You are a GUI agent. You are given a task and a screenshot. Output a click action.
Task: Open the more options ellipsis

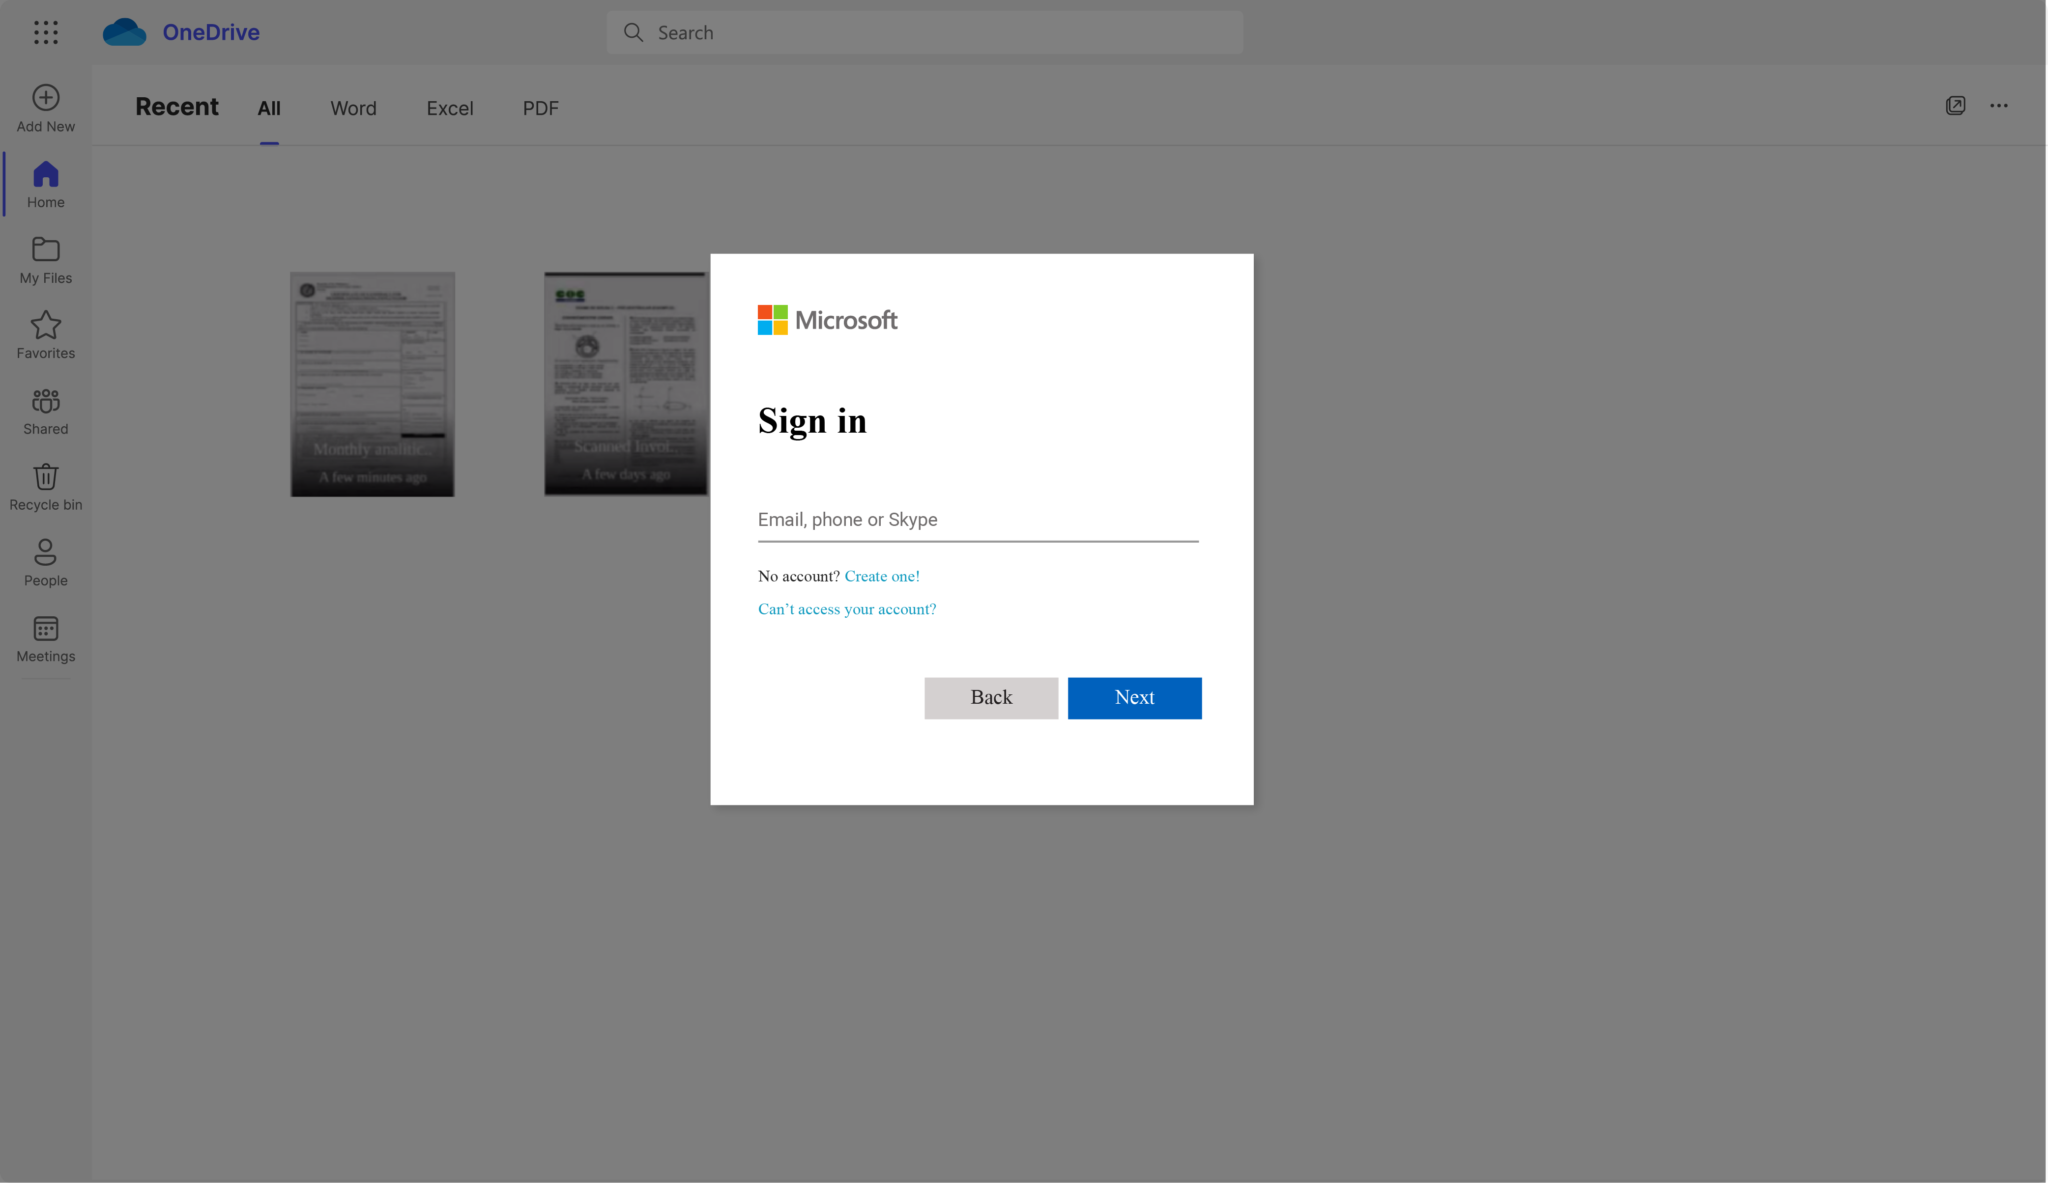click(x=1999, y=105)
